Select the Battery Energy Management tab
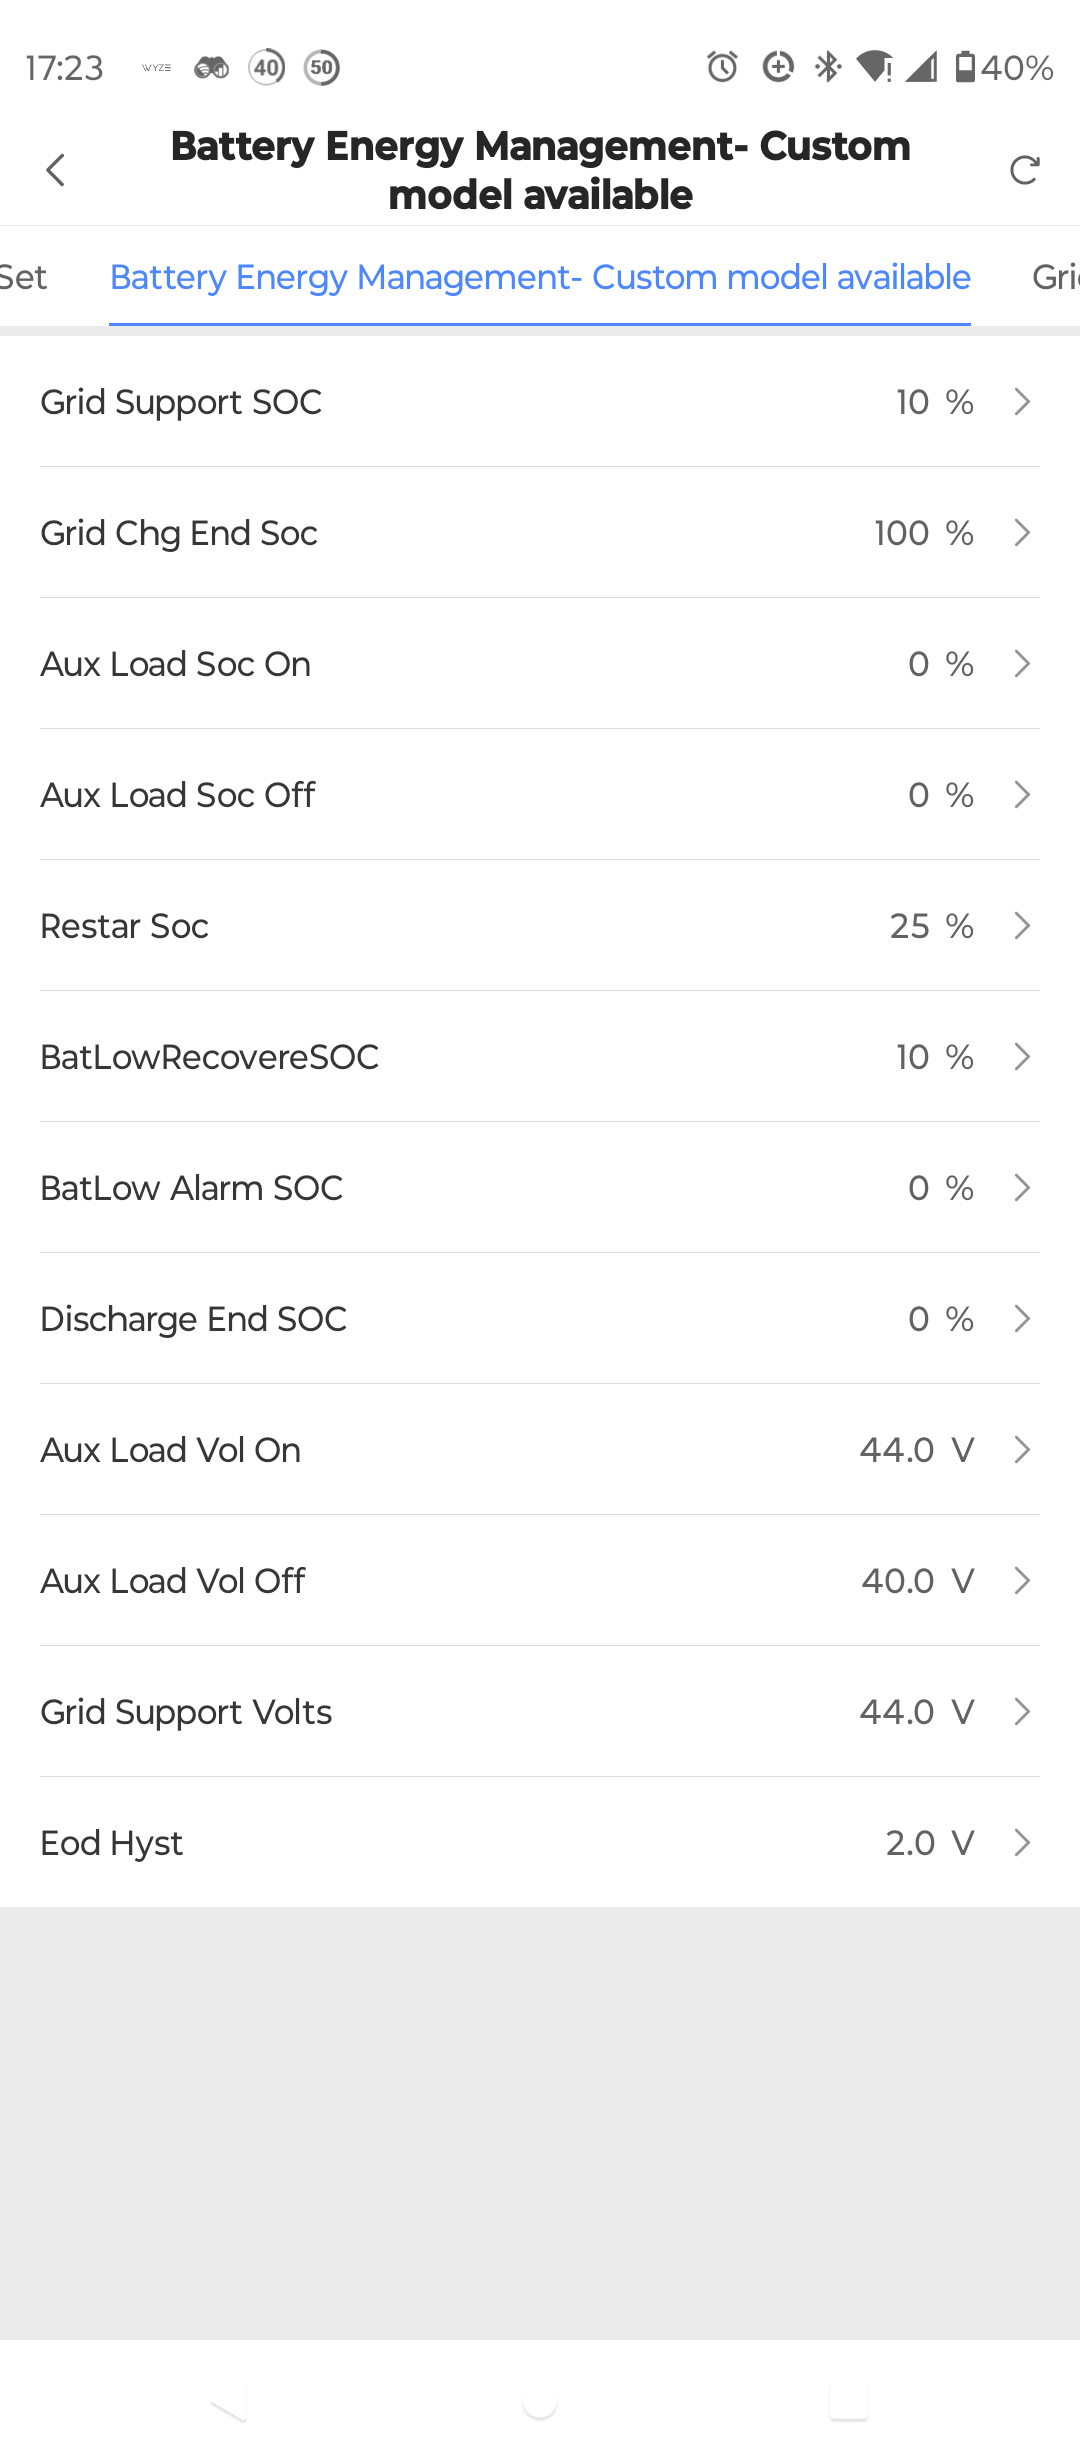 click(x=540, y=277)
